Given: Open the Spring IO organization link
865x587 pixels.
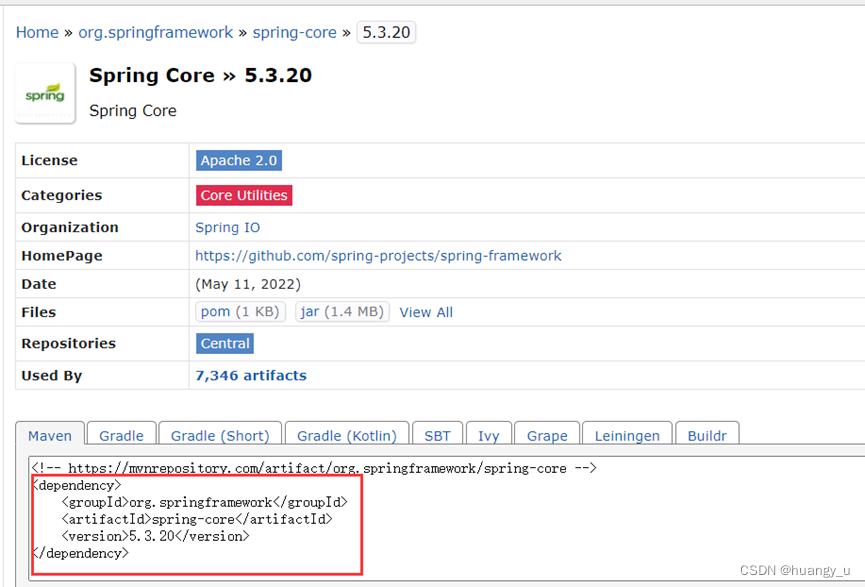Looking at the screenshot, I should pyautogui.click(x=227, y=227).
